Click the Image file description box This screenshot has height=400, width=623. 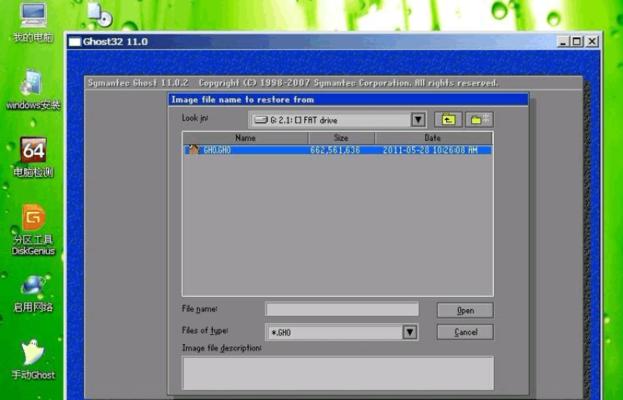pos(338,373)
